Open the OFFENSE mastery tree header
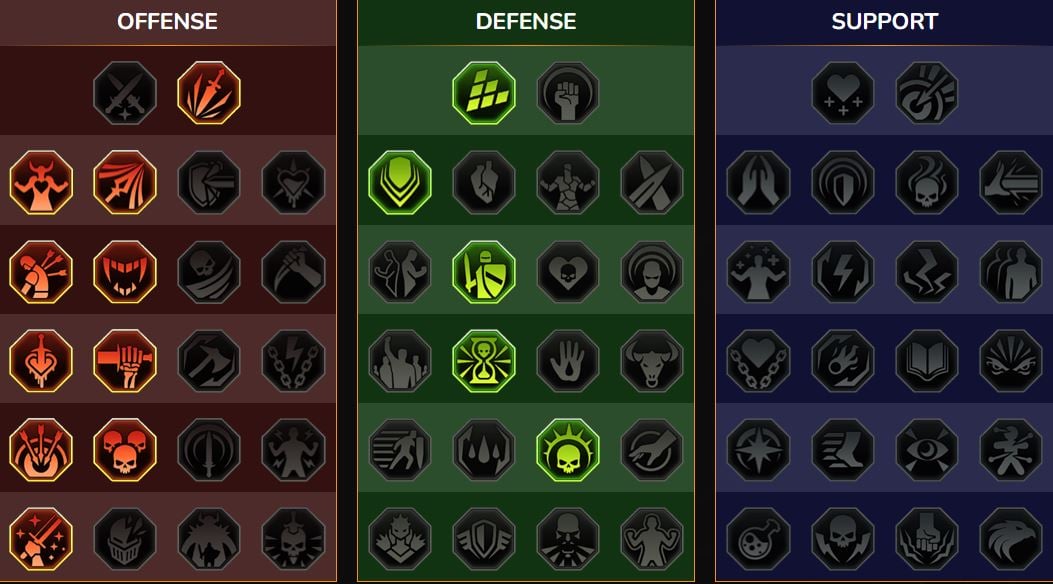1053x584 pixels. click(167, 21)
